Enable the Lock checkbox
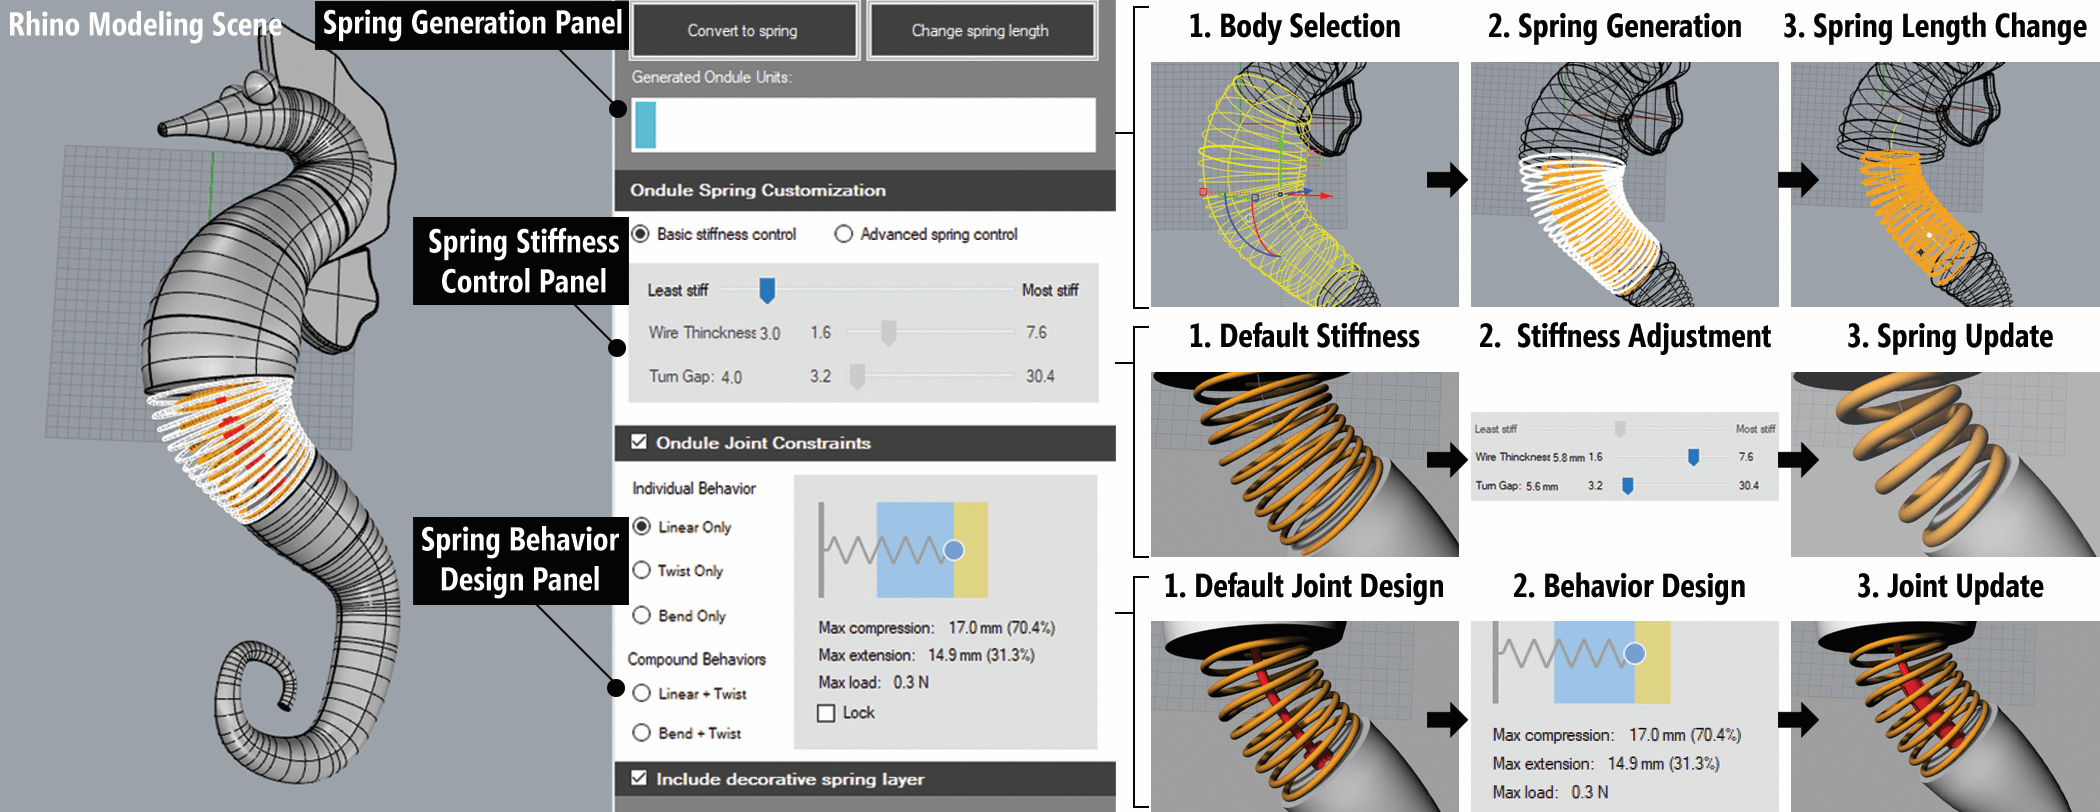Screen dimensions: 2100x812 point(826,713)
